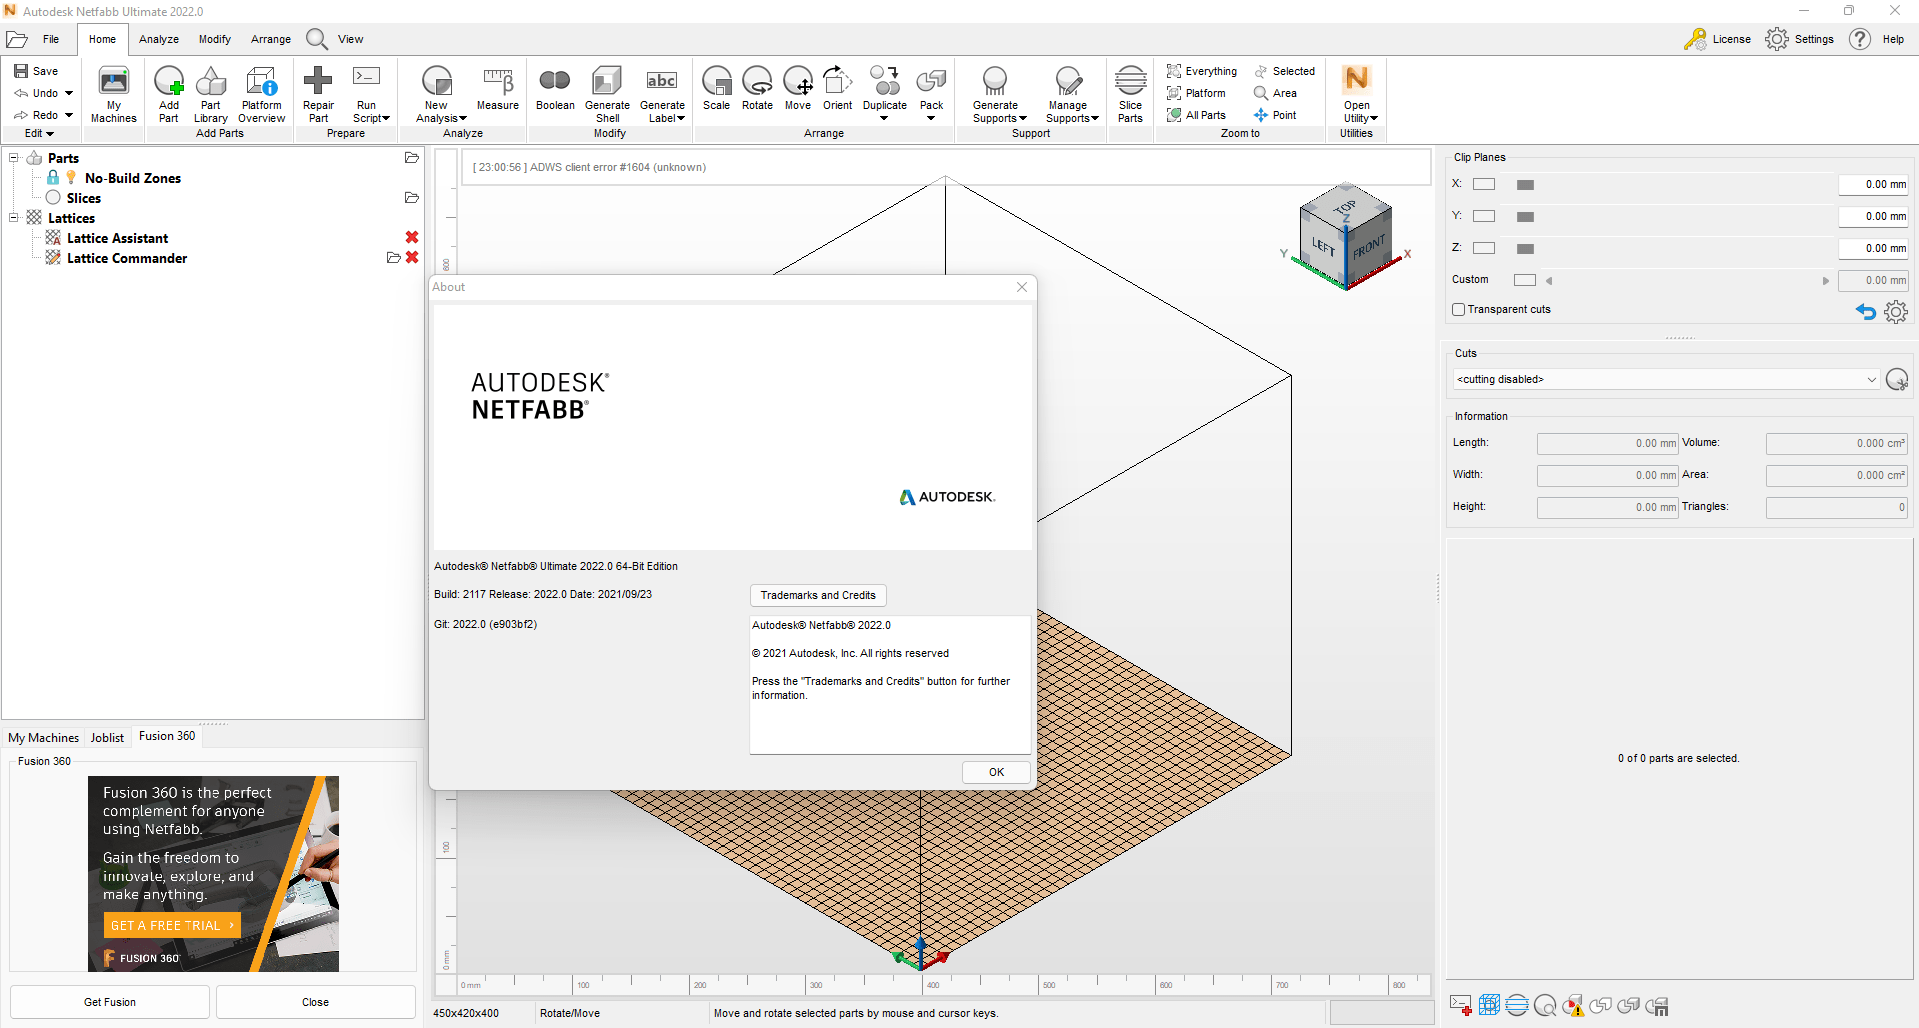
Task: Zoom to Everything
Action: pyautogui.click(x=1202, y=71)
